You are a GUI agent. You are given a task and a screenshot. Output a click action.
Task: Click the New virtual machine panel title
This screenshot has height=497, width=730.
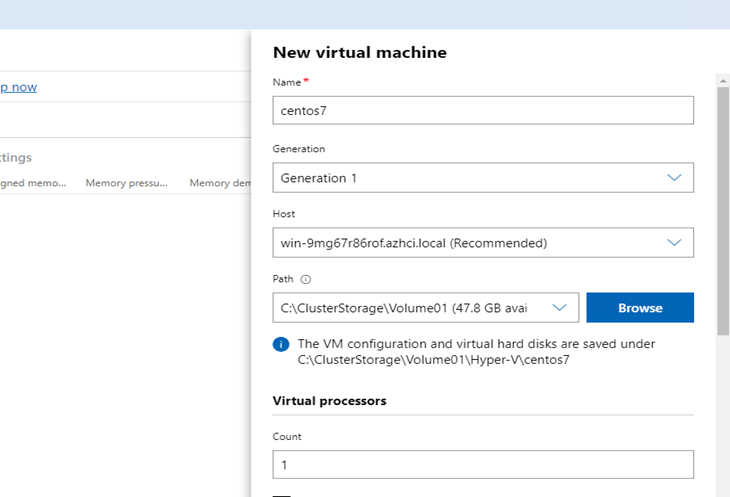pos(359,52)
